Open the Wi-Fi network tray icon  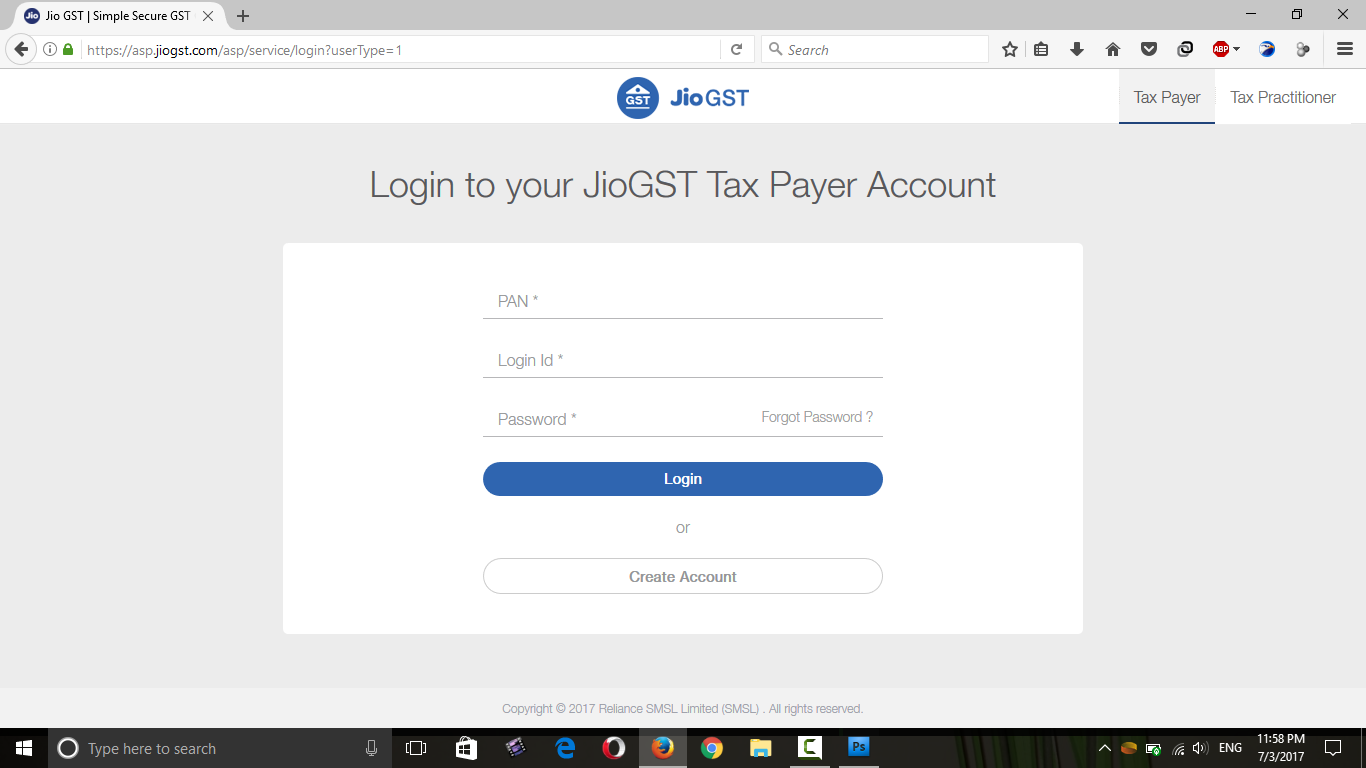point(1178,748)
